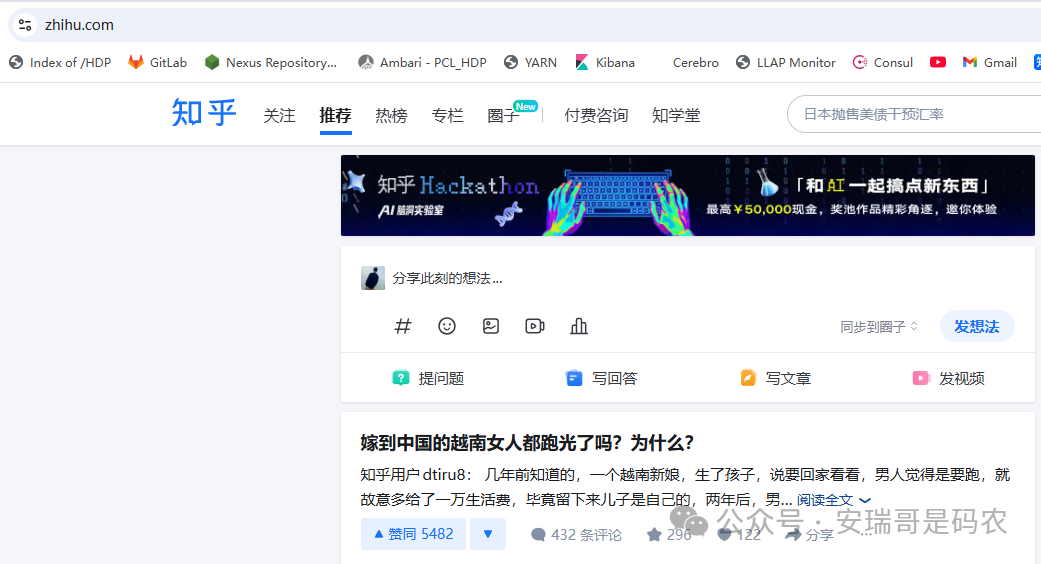Open the 付费咨询 link
The width and height of the screenshot is (1041, 564).
596,115
